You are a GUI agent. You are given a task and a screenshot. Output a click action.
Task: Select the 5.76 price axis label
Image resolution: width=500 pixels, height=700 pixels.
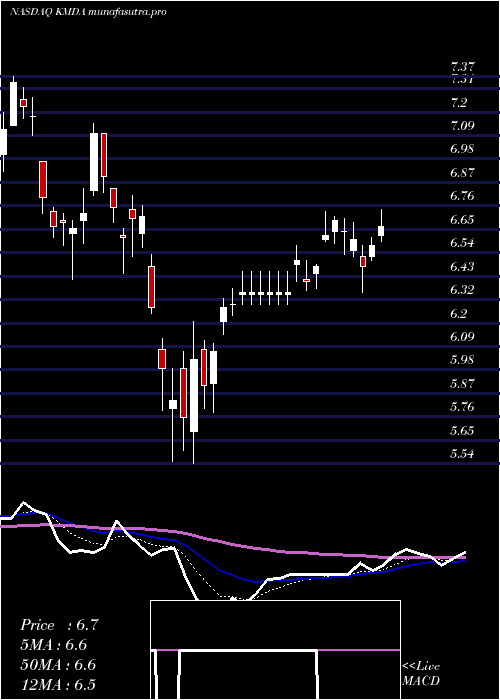click(462, 407)
